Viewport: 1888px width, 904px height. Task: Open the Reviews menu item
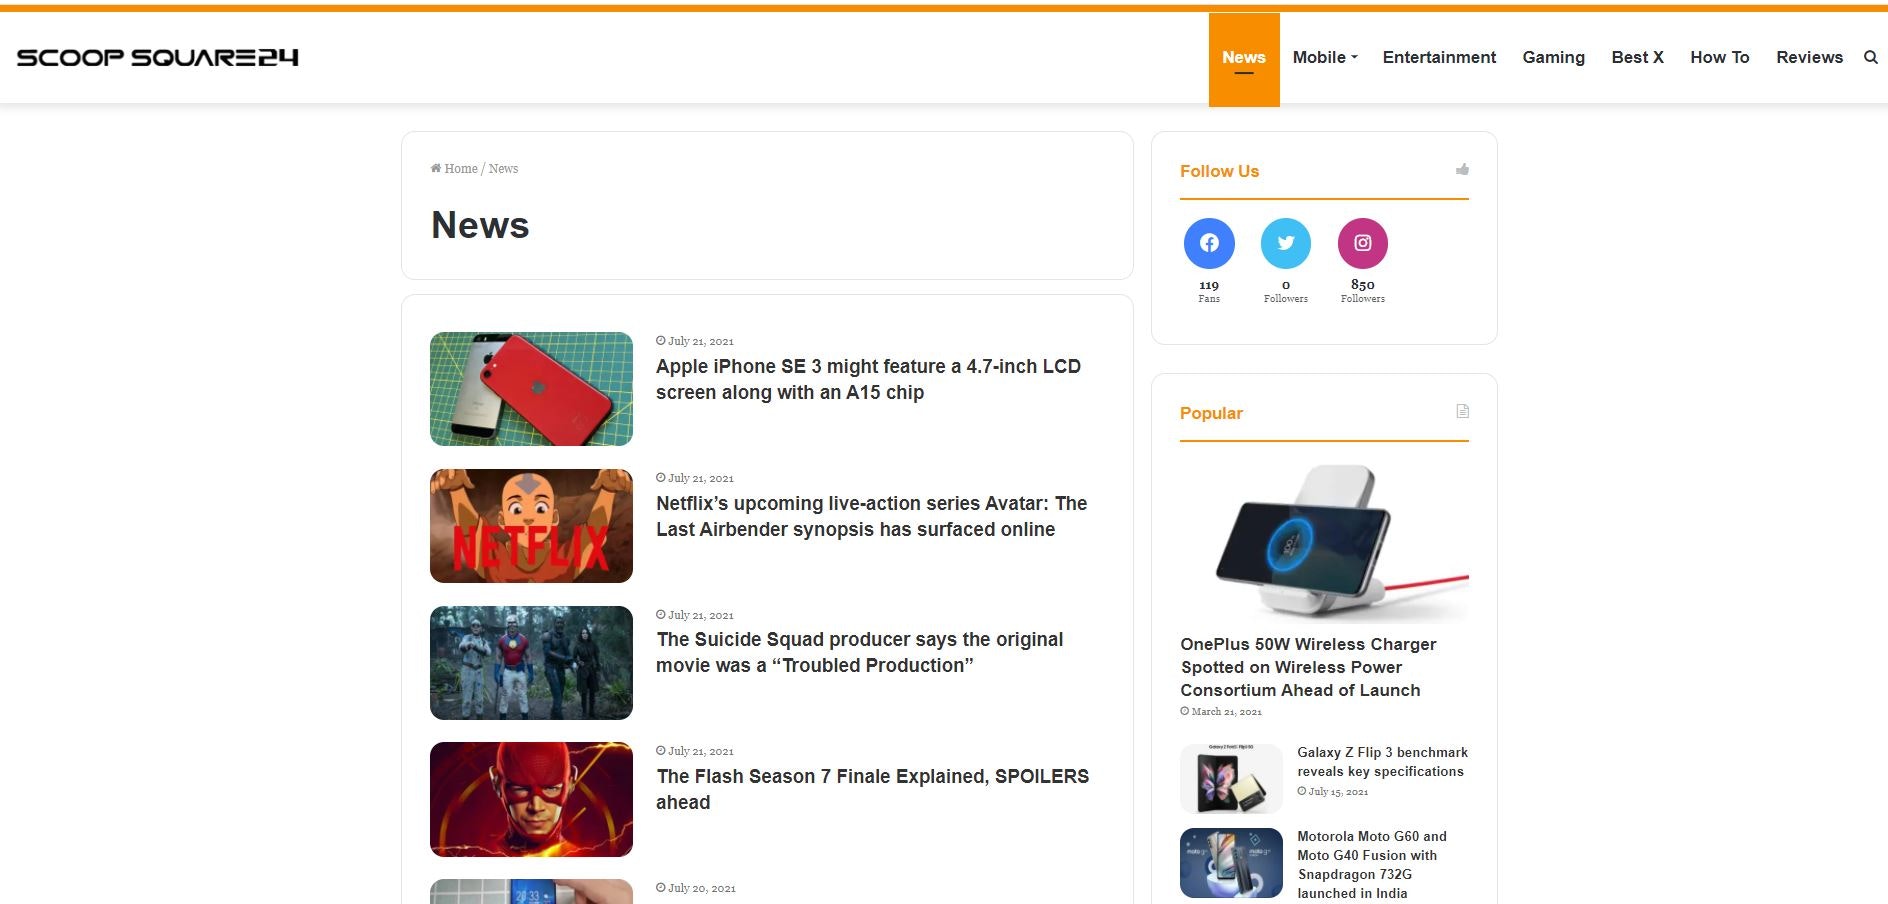[1809, 57]
